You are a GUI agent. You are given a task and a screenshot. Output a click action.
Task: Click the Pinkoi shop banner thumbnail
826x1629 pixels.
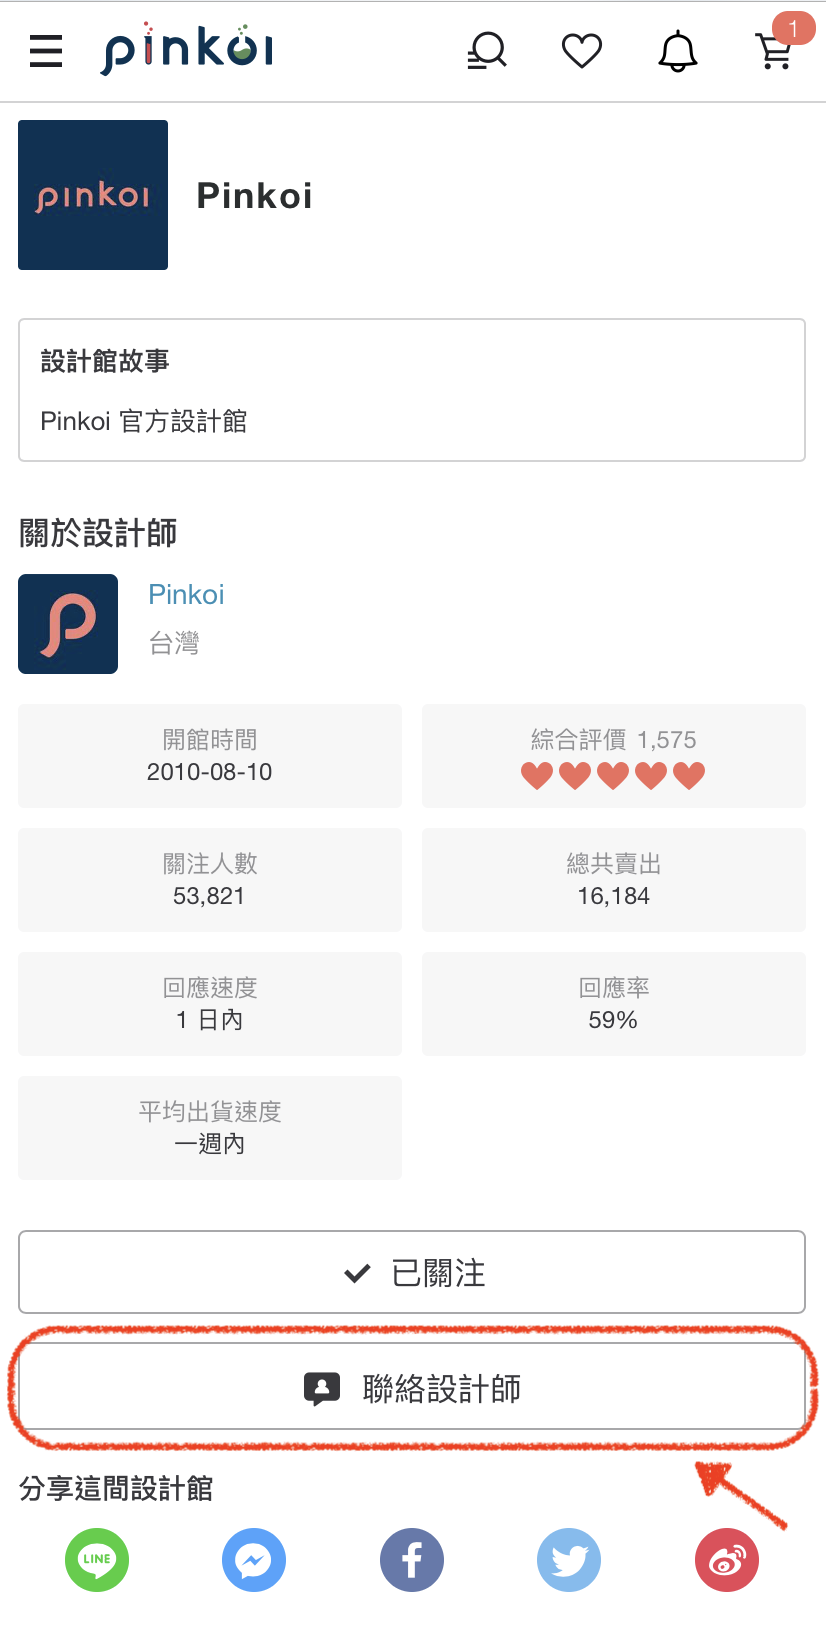click(x=93, y=195)
